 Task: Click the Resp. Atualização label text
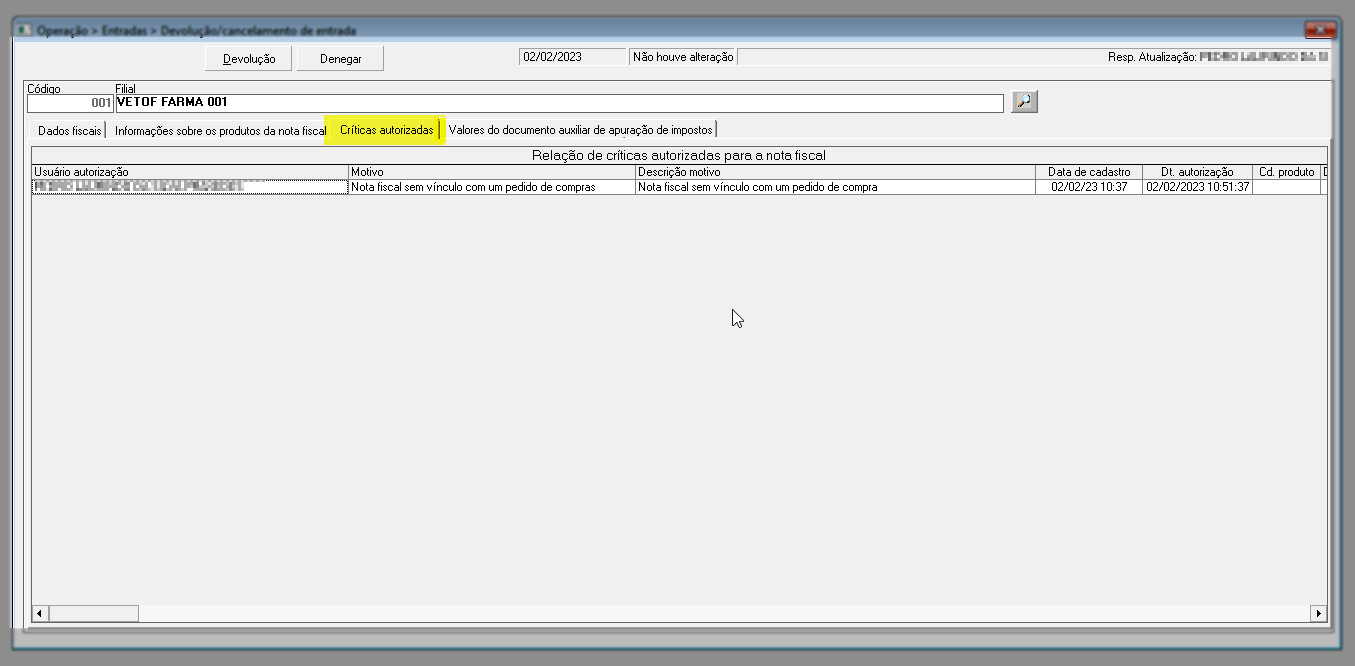(x=1152, y=58)
